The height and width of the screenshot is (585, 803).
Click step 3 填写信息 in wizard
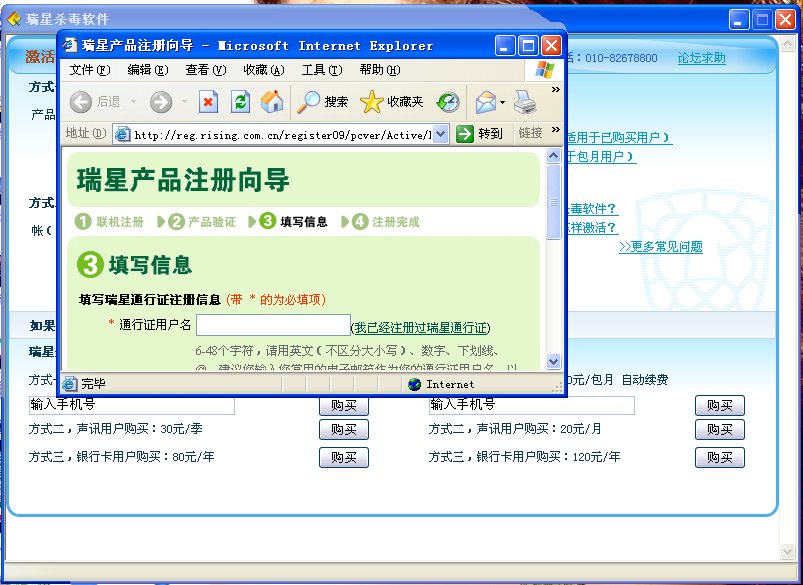[x=293, y=221]
